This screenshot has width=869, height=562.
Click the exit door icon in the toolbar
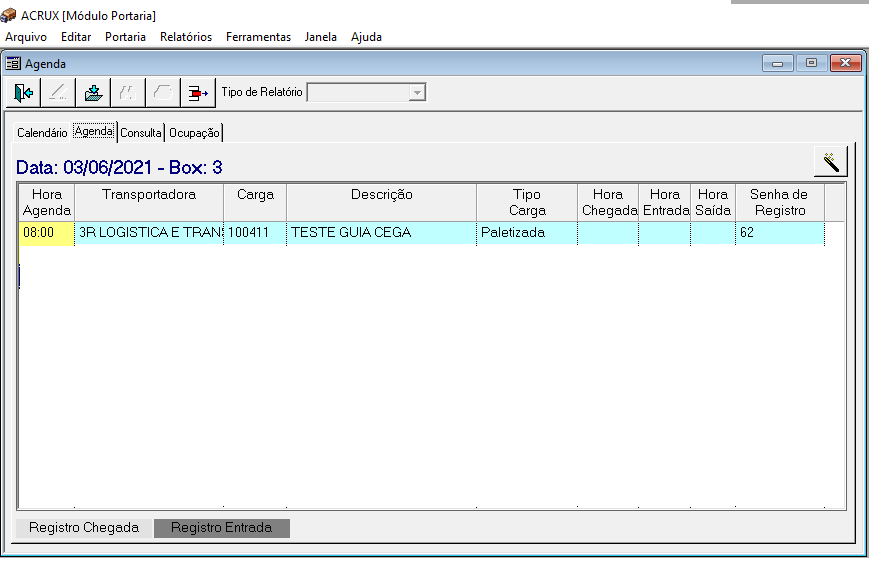[x=23, y=93]
